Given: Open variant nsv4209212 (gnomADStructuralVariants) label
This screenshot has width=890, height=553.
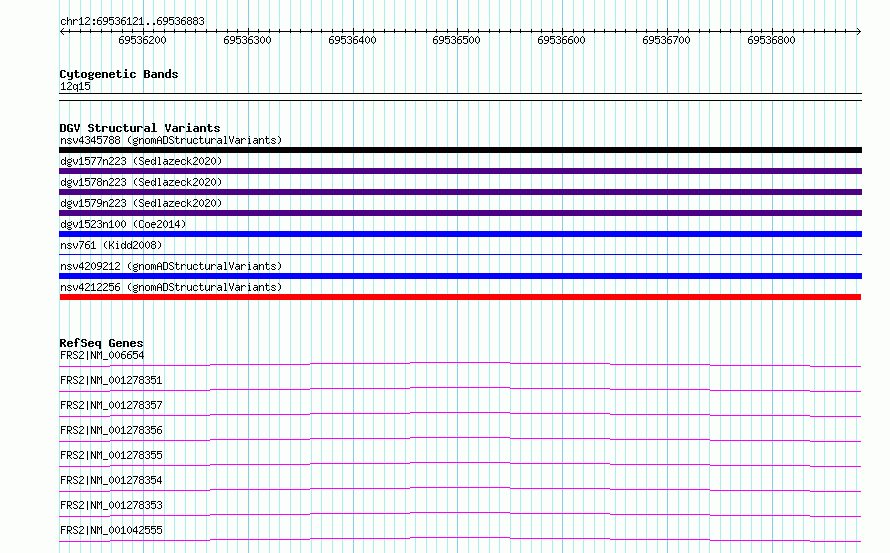Looking at the screenshot, I should 171,266.
